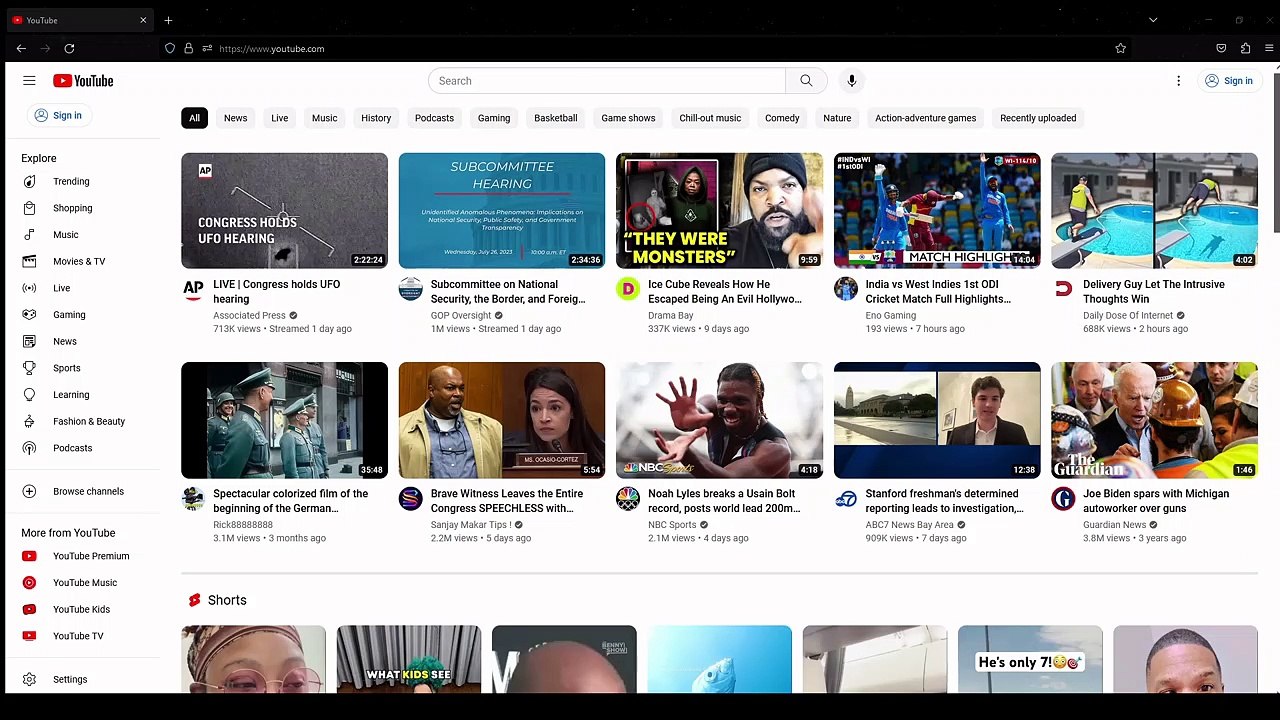Click the magnifier search button
The height and width of the screenshot is (720, 1280).
coord(806,81)
